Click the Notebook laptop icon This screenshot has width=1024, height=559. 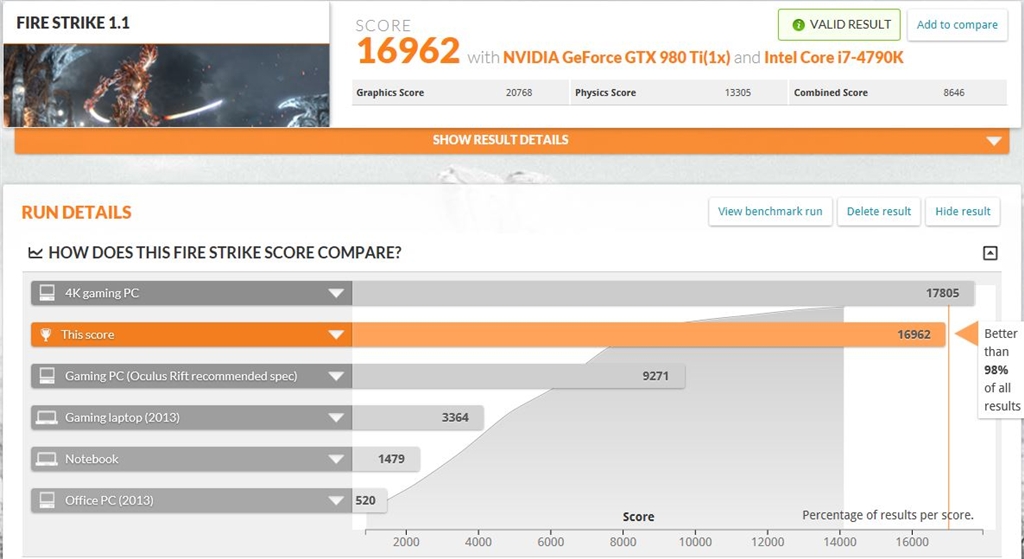[46, 459]
